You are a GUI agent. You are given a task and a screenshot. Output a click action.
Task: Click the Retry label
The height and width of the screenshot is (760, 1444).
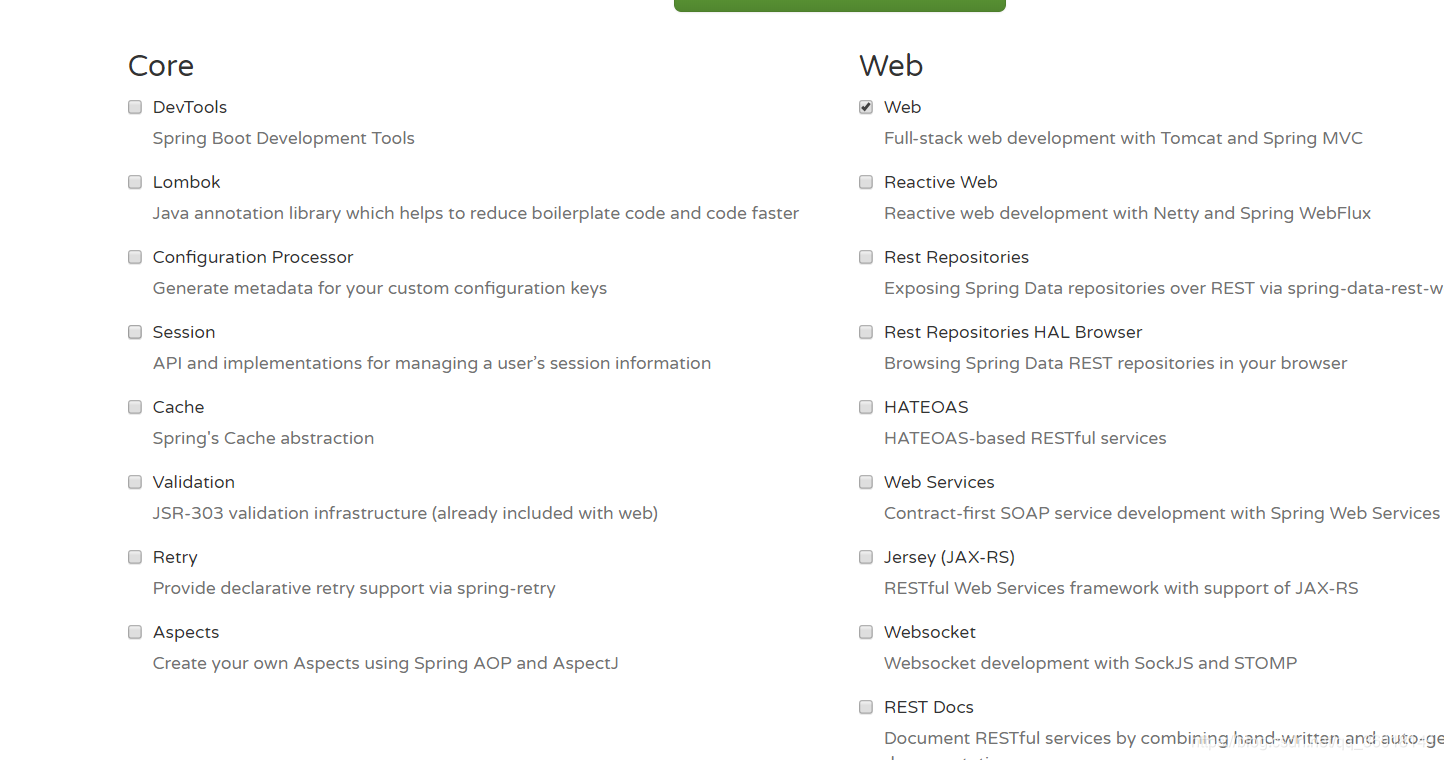pyautogui.click(x=175, y=557)
